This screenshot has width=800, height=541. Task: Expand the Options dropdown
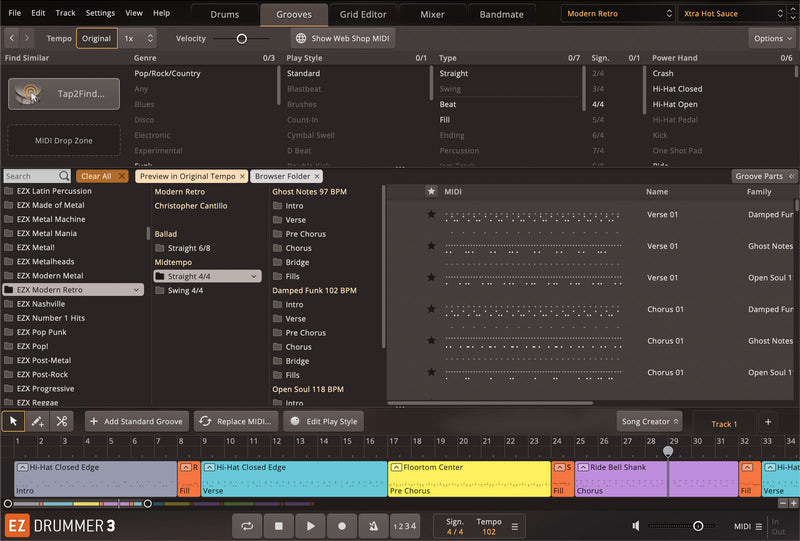coord(772,38)
